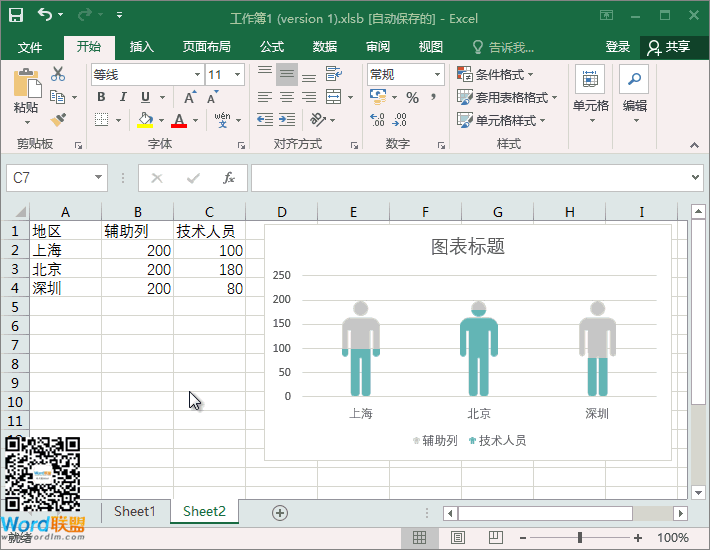Switch to the 公式 Formulas tab
Screen dimensions: 710x550
[272, 47]
